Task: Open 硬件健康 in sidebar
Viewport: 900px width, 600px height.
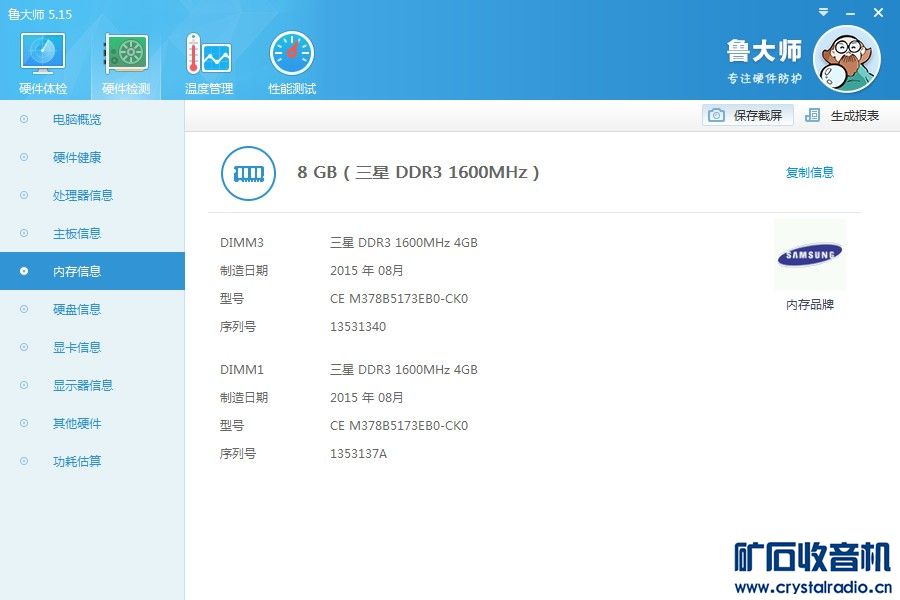Action: (x=92, y=157)
